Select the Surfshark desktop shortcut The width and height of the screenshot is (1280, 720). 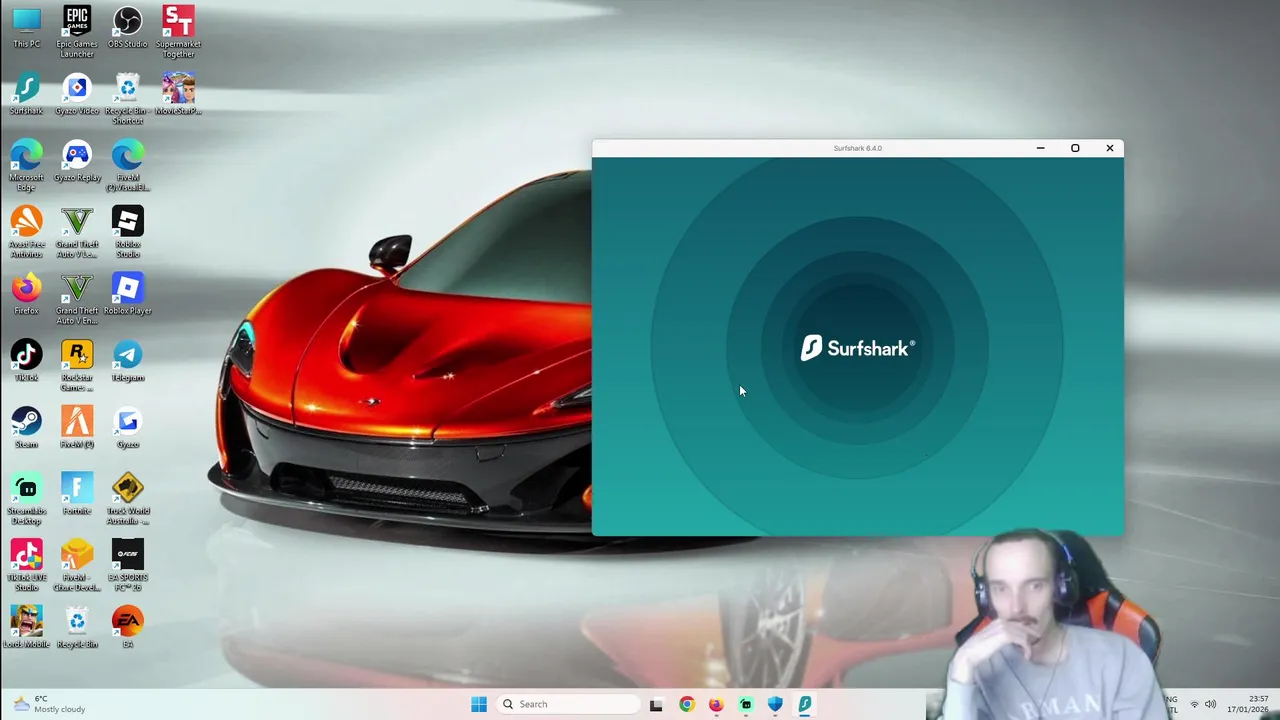point(26,94)
